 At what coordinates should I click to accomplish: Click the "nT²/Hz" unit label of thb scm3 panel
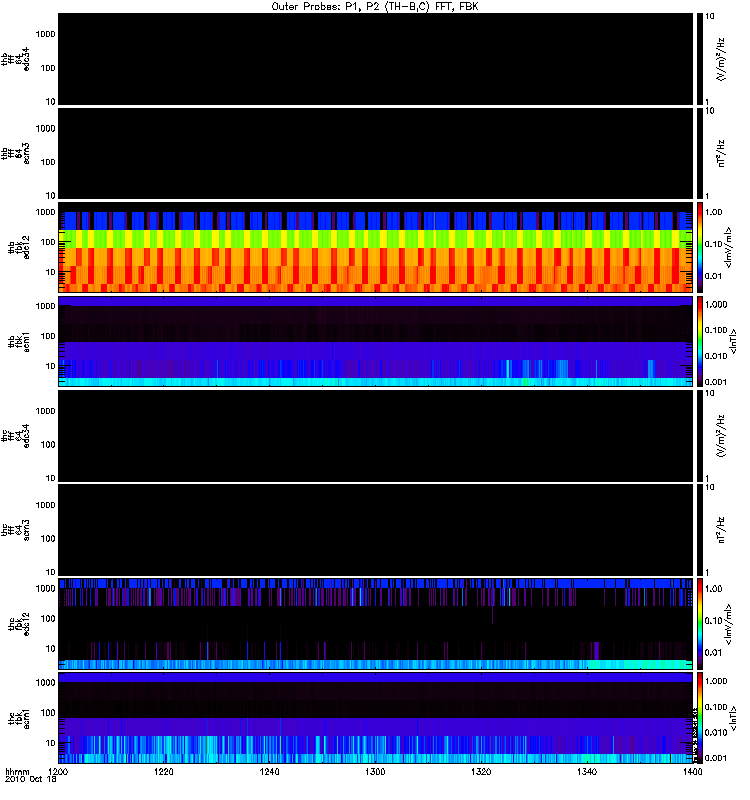coord(721,153)
